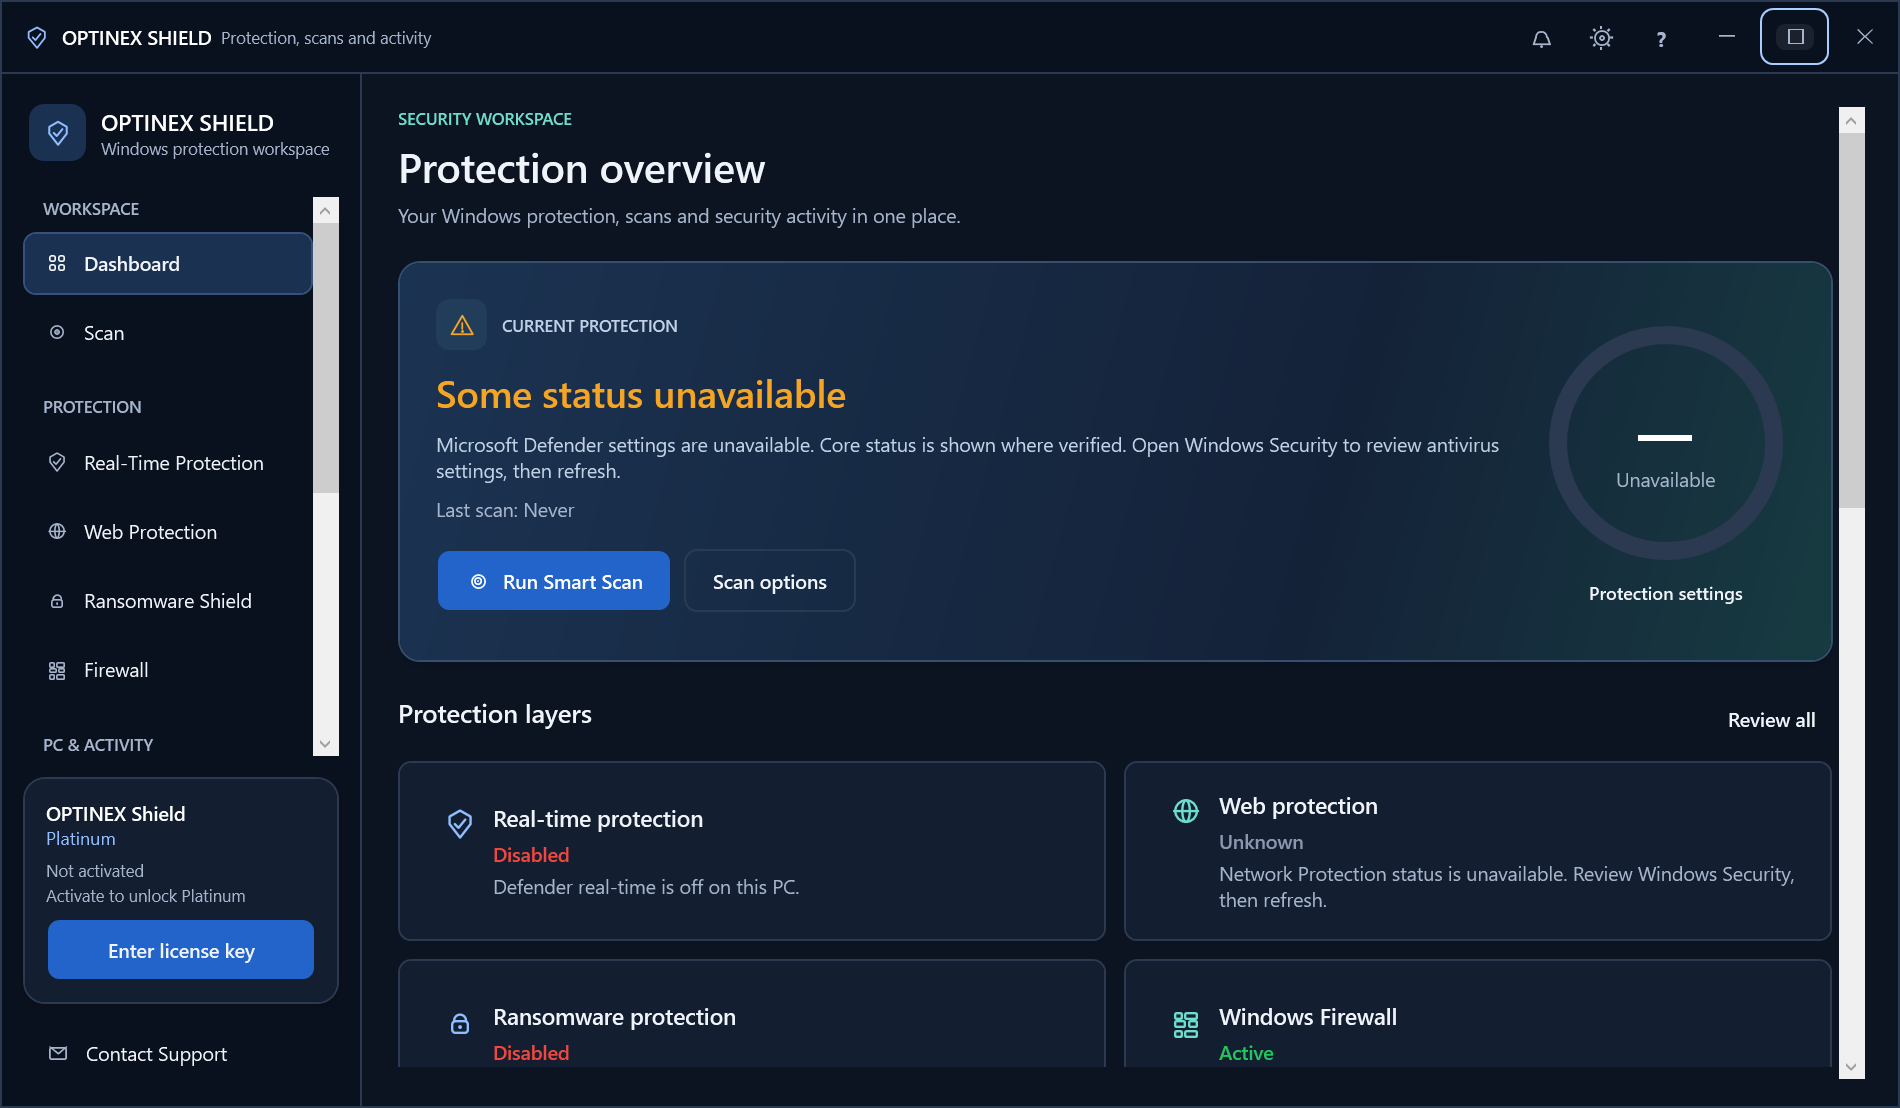Go to Real-Time Protection page
The height and width of the screenshot is (1108, 1900).
168,463
